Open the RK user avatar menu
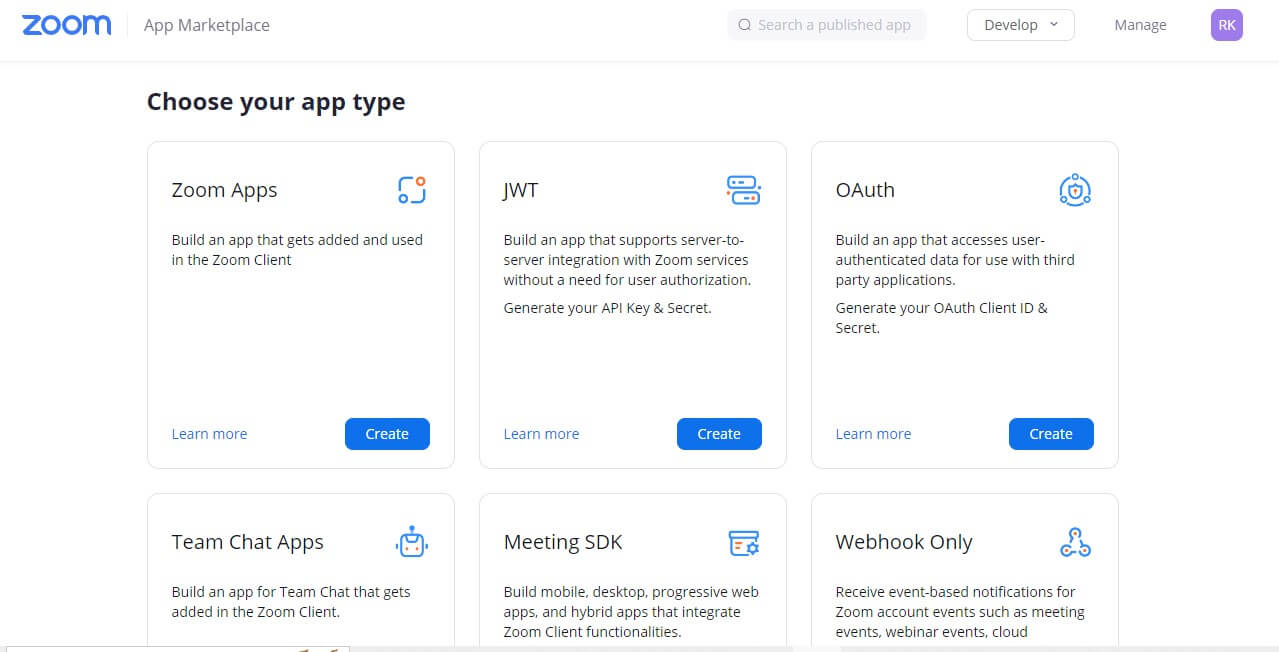Screen dimensions: 1279x652 coord(1227,25)
